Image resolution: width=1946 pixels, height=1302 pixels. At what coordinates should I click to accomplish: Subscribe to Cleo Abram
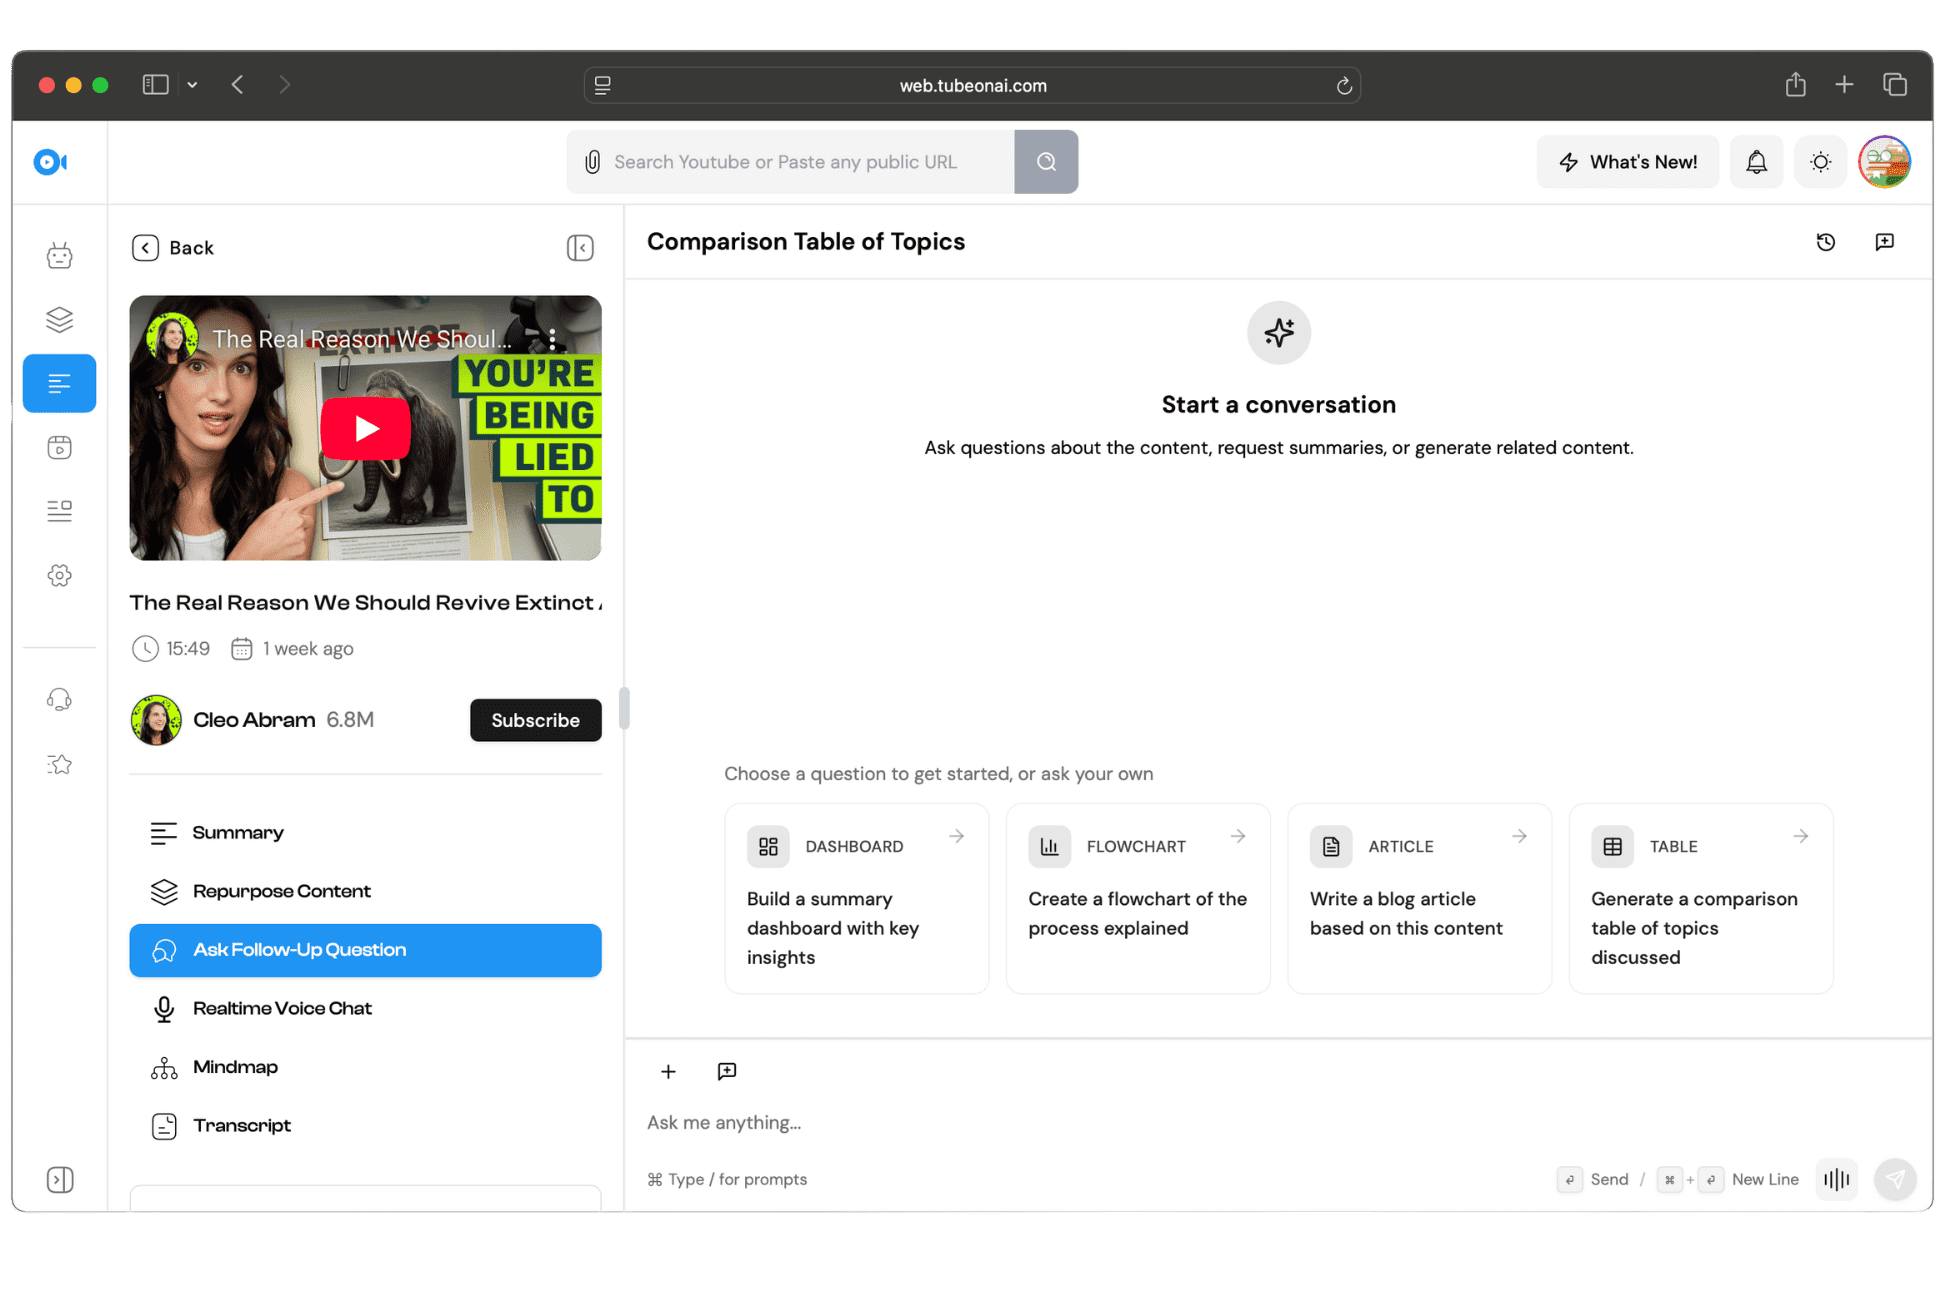coord(535,720)
